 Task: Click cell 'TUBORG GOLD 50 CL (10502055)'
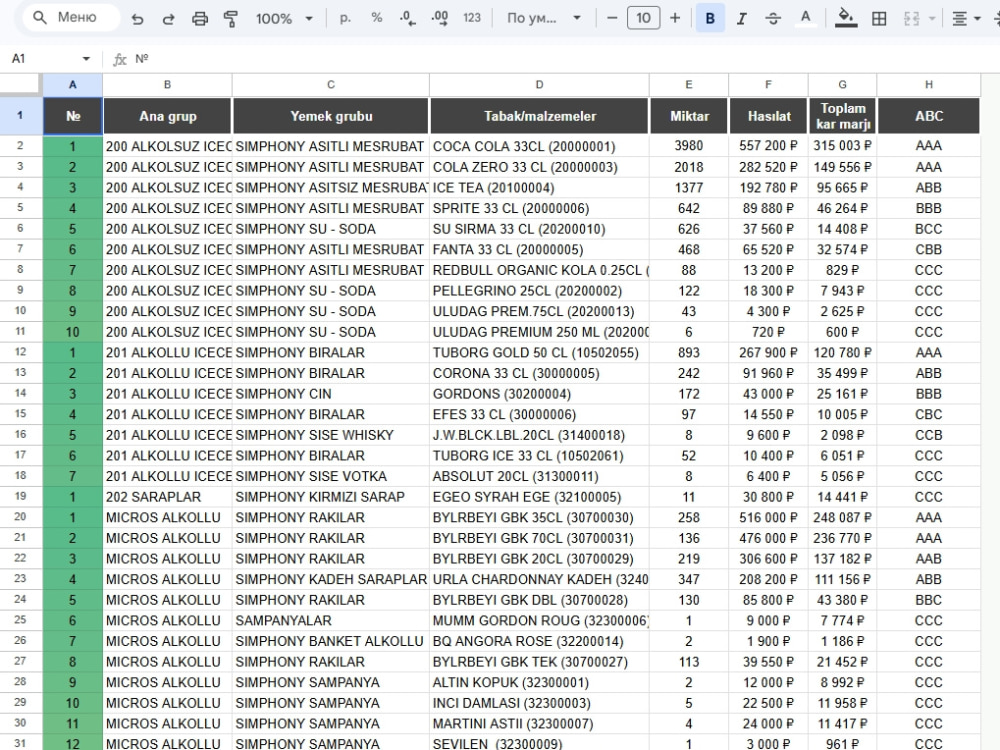[x=539, y=353]
